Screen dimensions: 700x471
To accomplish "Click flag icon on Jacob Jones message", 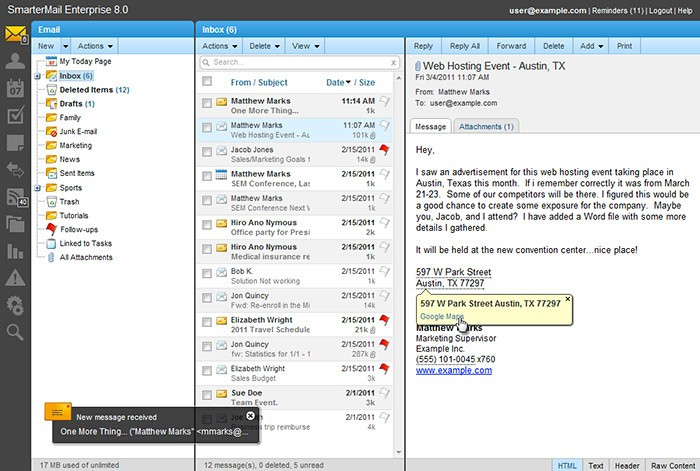I will 384,150.
